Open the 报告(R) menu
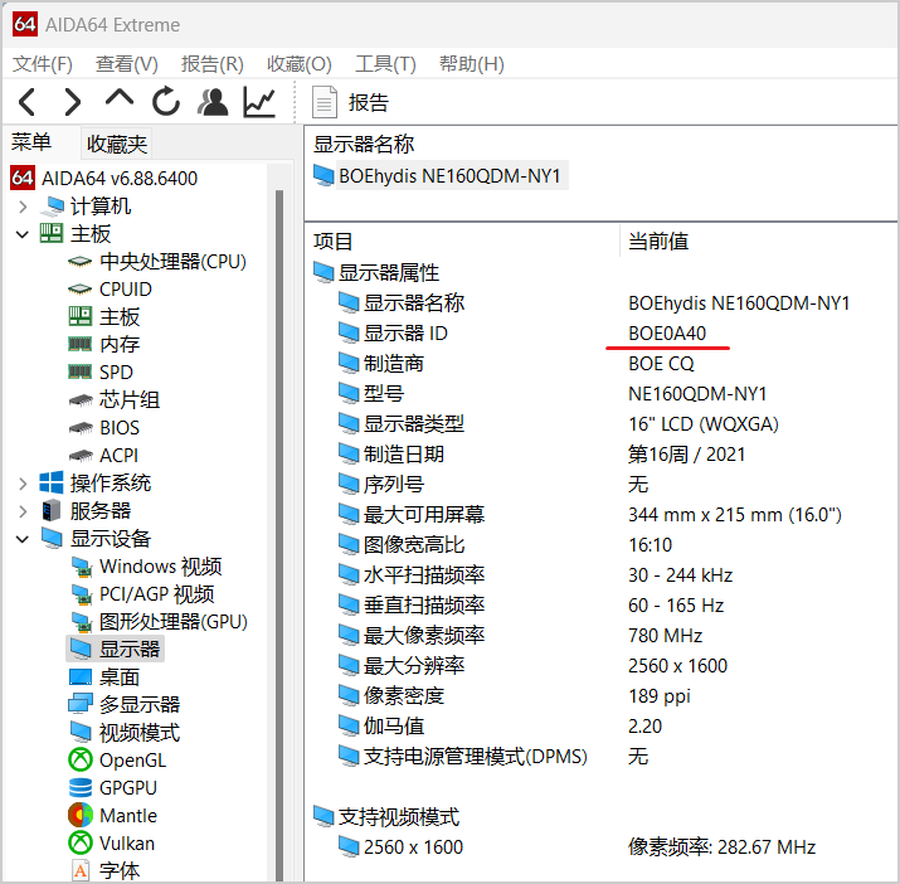The image size is (900, 884). pyautogui.click(x=212, y=64)
